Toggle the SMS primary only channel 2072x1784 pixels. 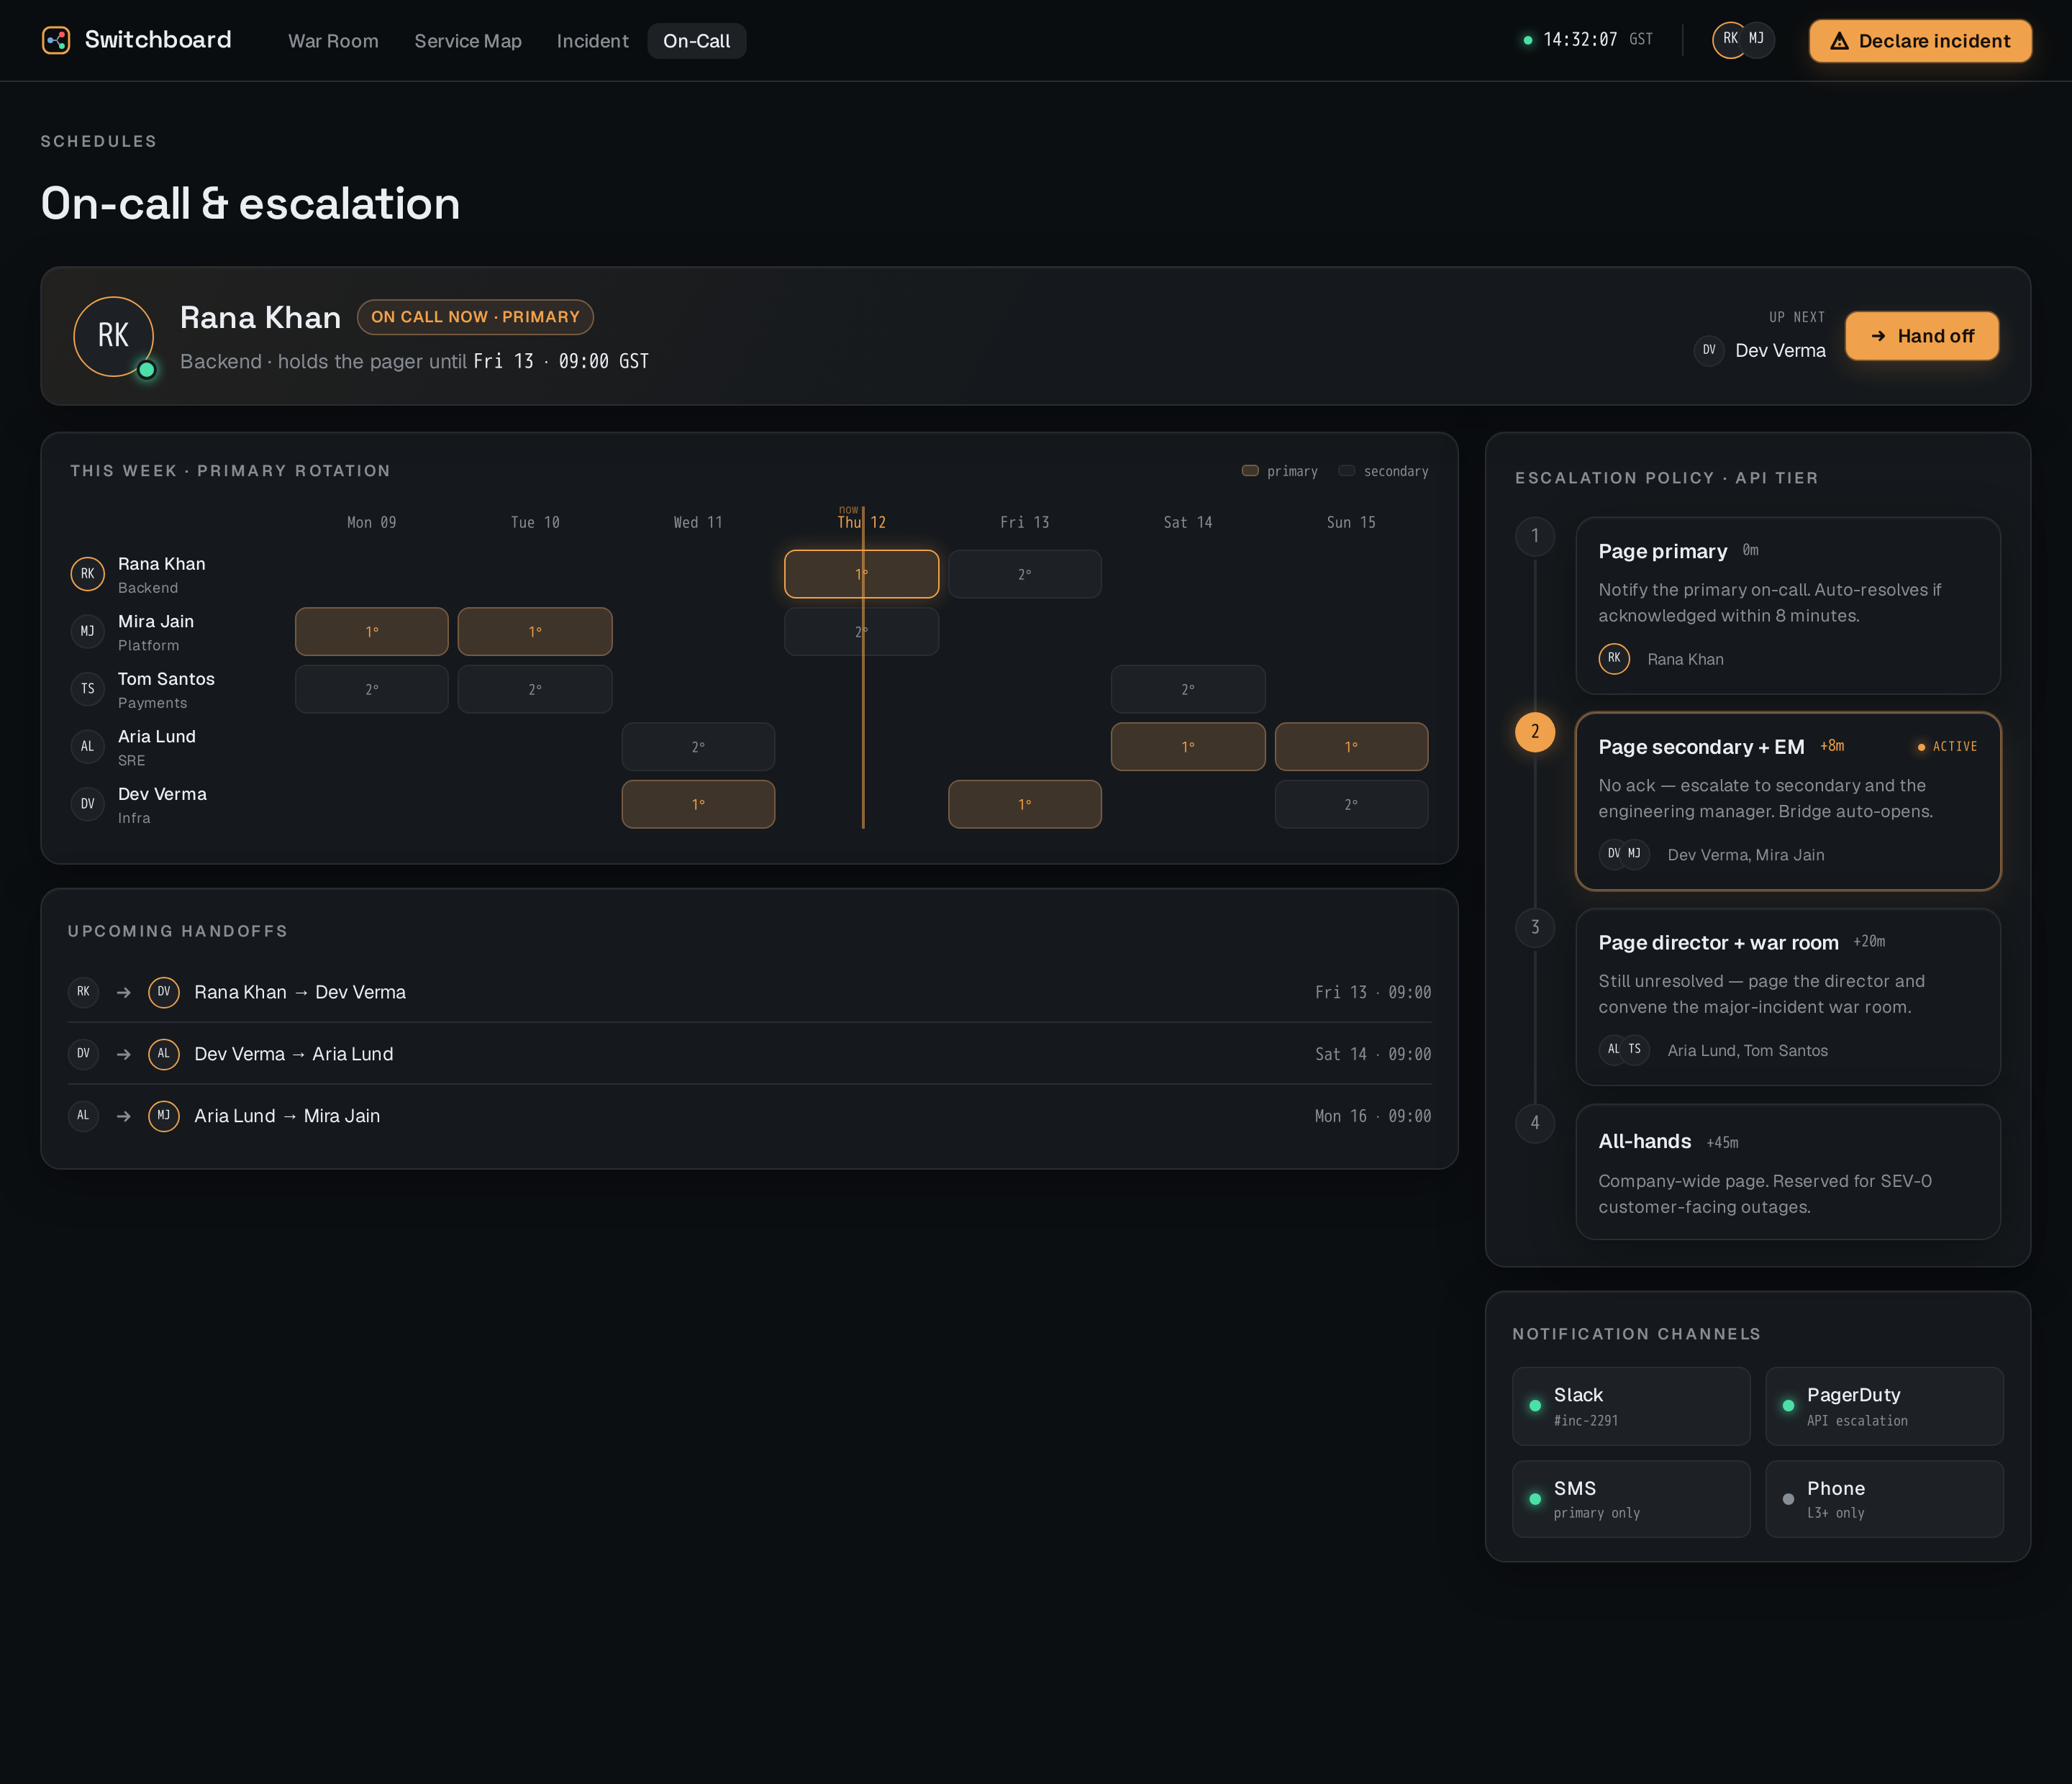click(x=1631, y=1499)
